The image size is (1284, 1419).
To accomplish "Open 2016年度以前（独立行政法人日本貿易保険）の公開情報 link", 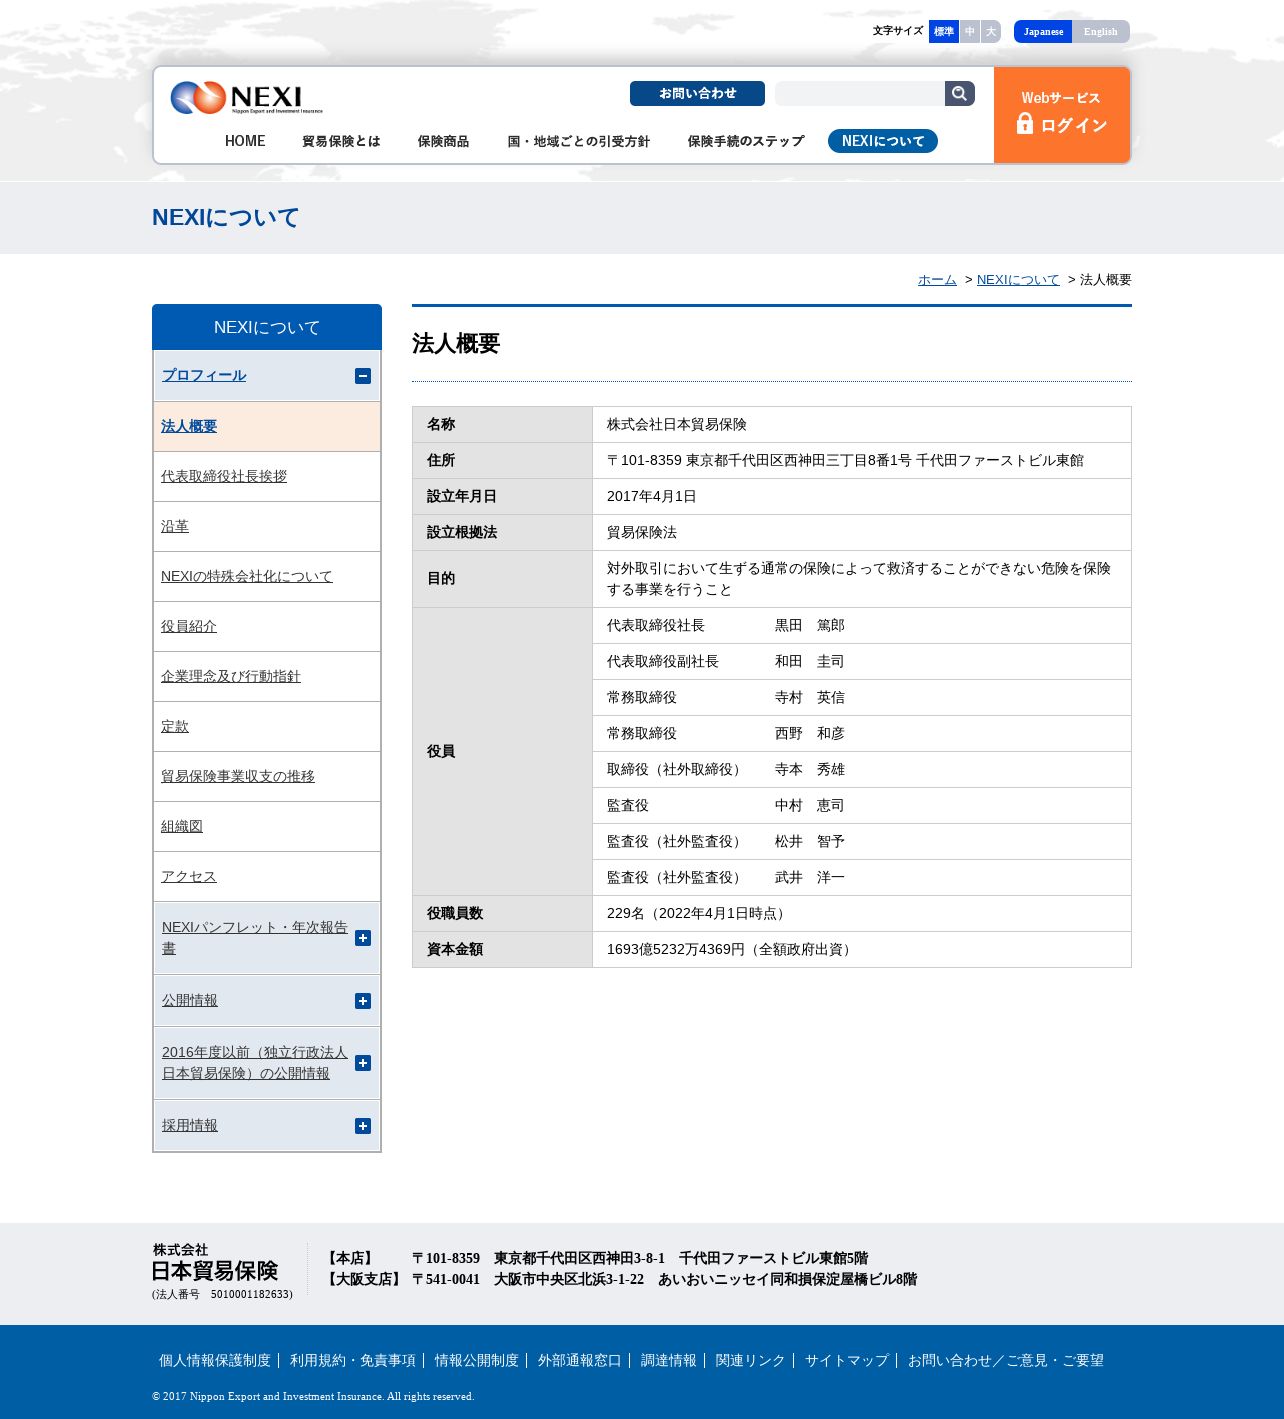I will point(255,1063).
